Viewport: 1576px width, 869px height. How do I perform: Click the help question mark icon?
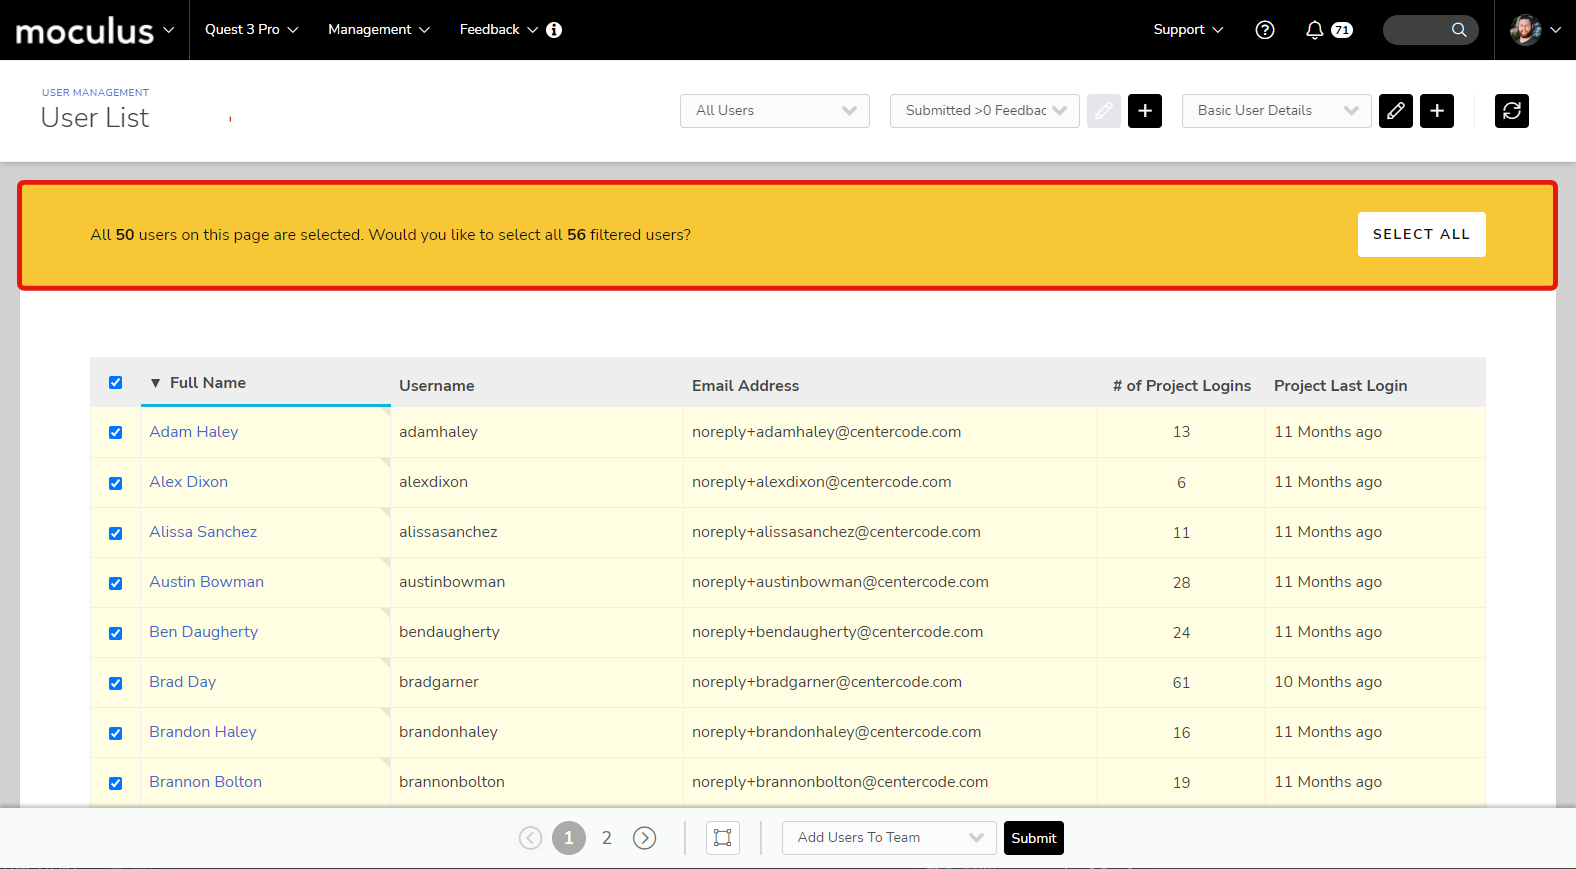click(x=1265, y=30)
